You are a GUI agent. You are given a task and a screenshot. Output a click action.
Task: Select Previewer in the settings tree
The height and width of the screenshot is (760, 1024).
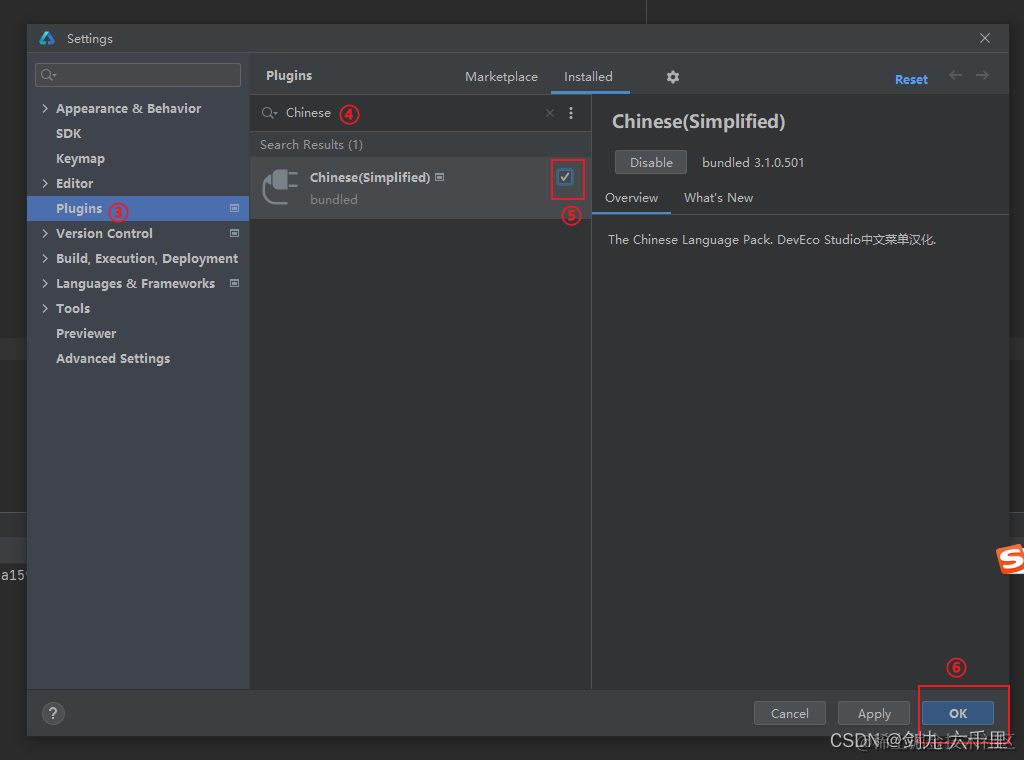coord(86,334)
